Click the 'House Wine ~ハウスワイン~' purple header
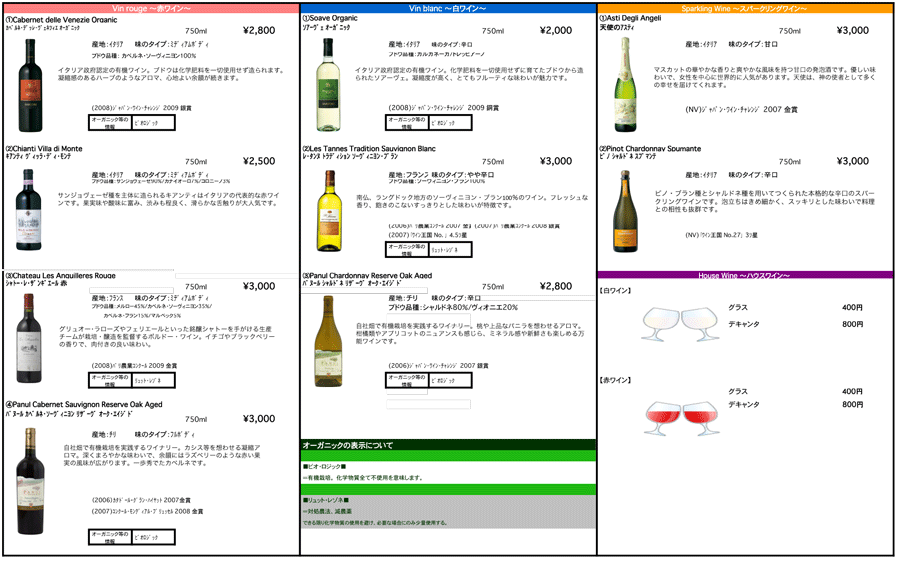Viewport: 900px width, 562px height. tap(744, 276)
